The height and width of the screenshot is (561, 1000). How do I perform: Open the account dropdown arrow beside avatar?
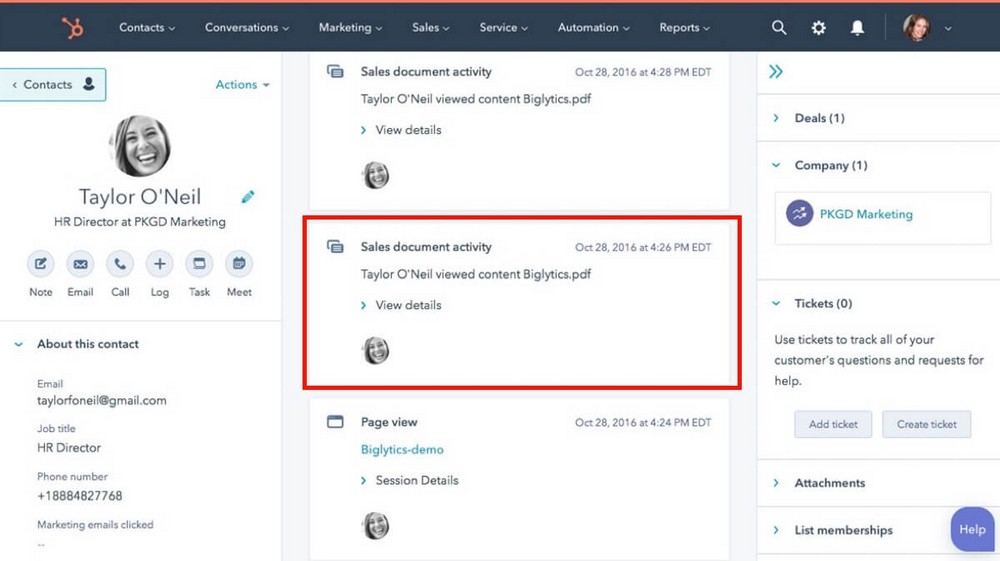948,28
